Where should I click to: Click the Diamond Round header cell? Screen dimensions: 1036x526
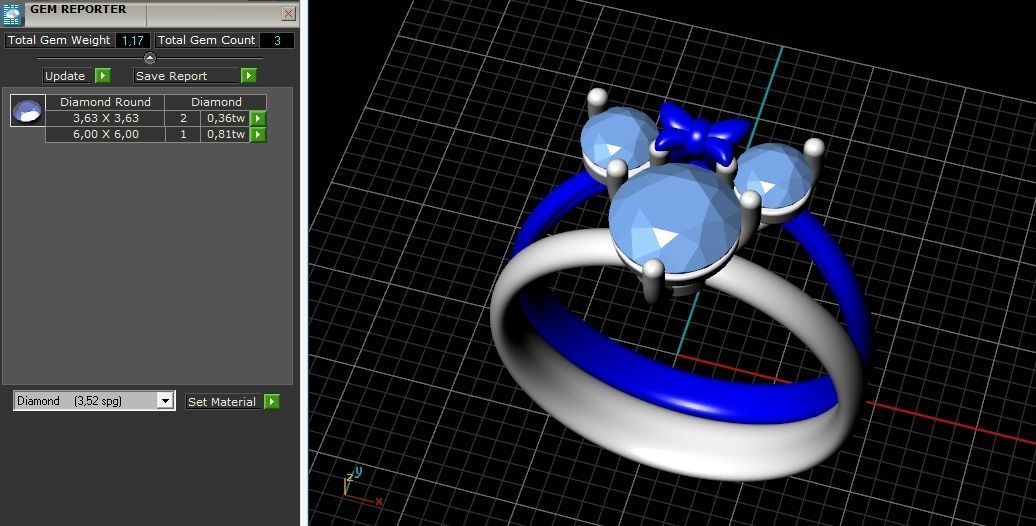pos(105,102)
